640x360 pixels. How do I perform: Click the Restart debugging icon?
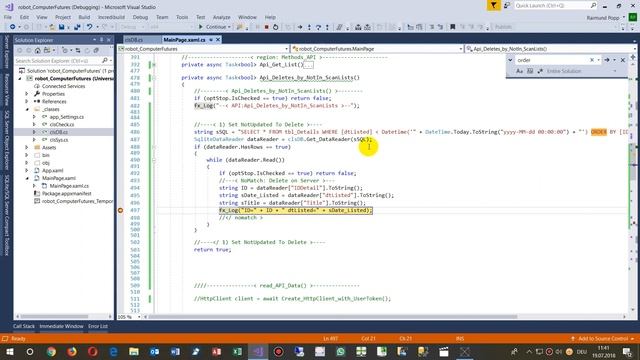click(276, 27)
